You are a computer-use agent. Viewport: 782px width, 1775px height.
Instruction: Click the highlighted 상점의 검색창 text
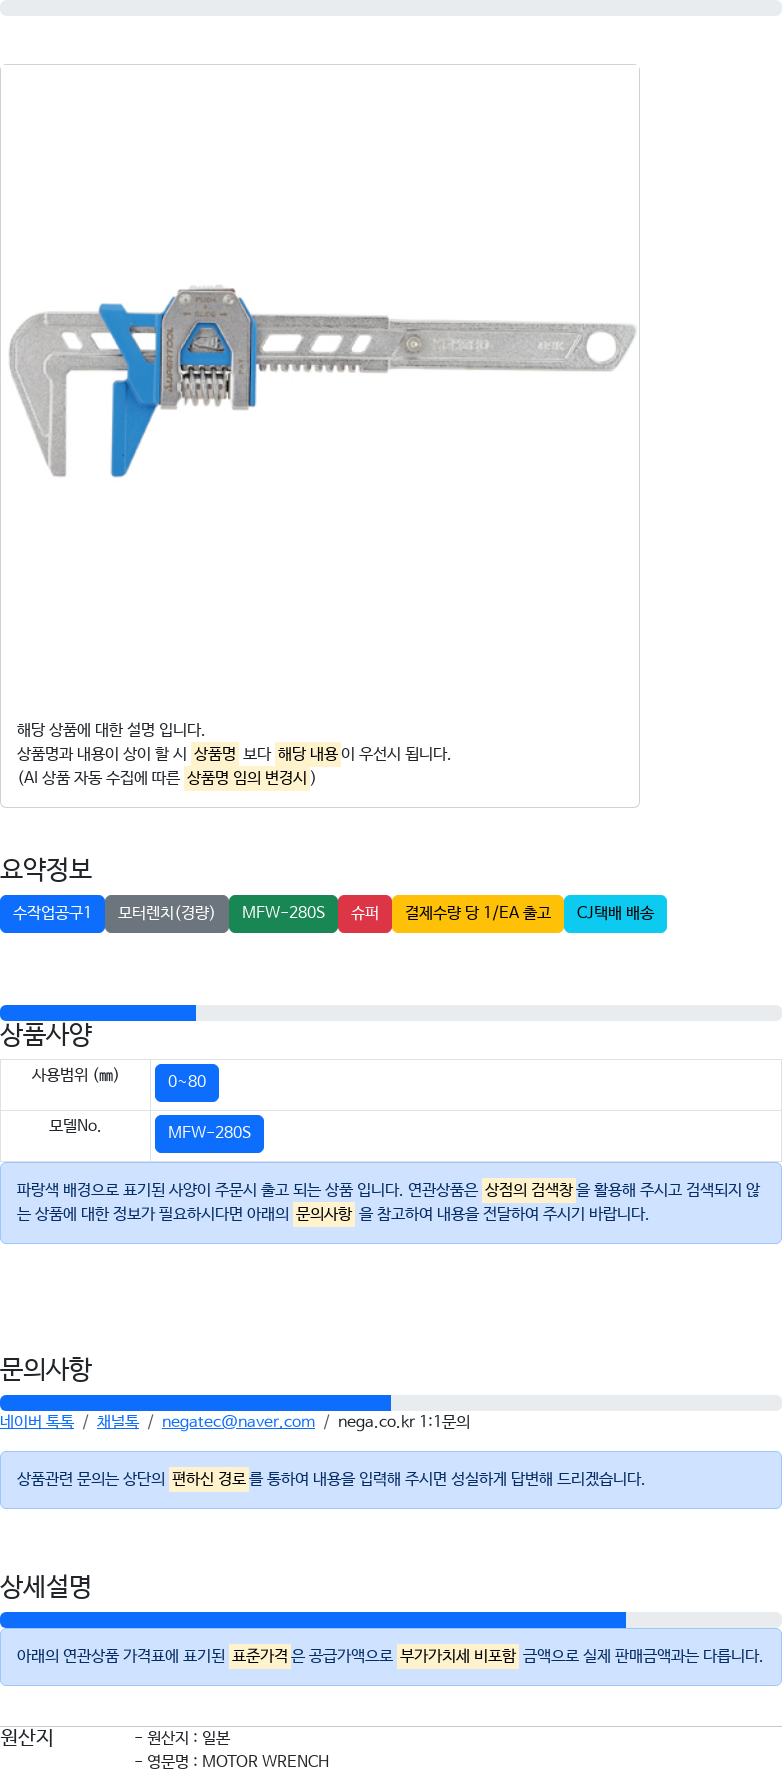point(529,1190)
